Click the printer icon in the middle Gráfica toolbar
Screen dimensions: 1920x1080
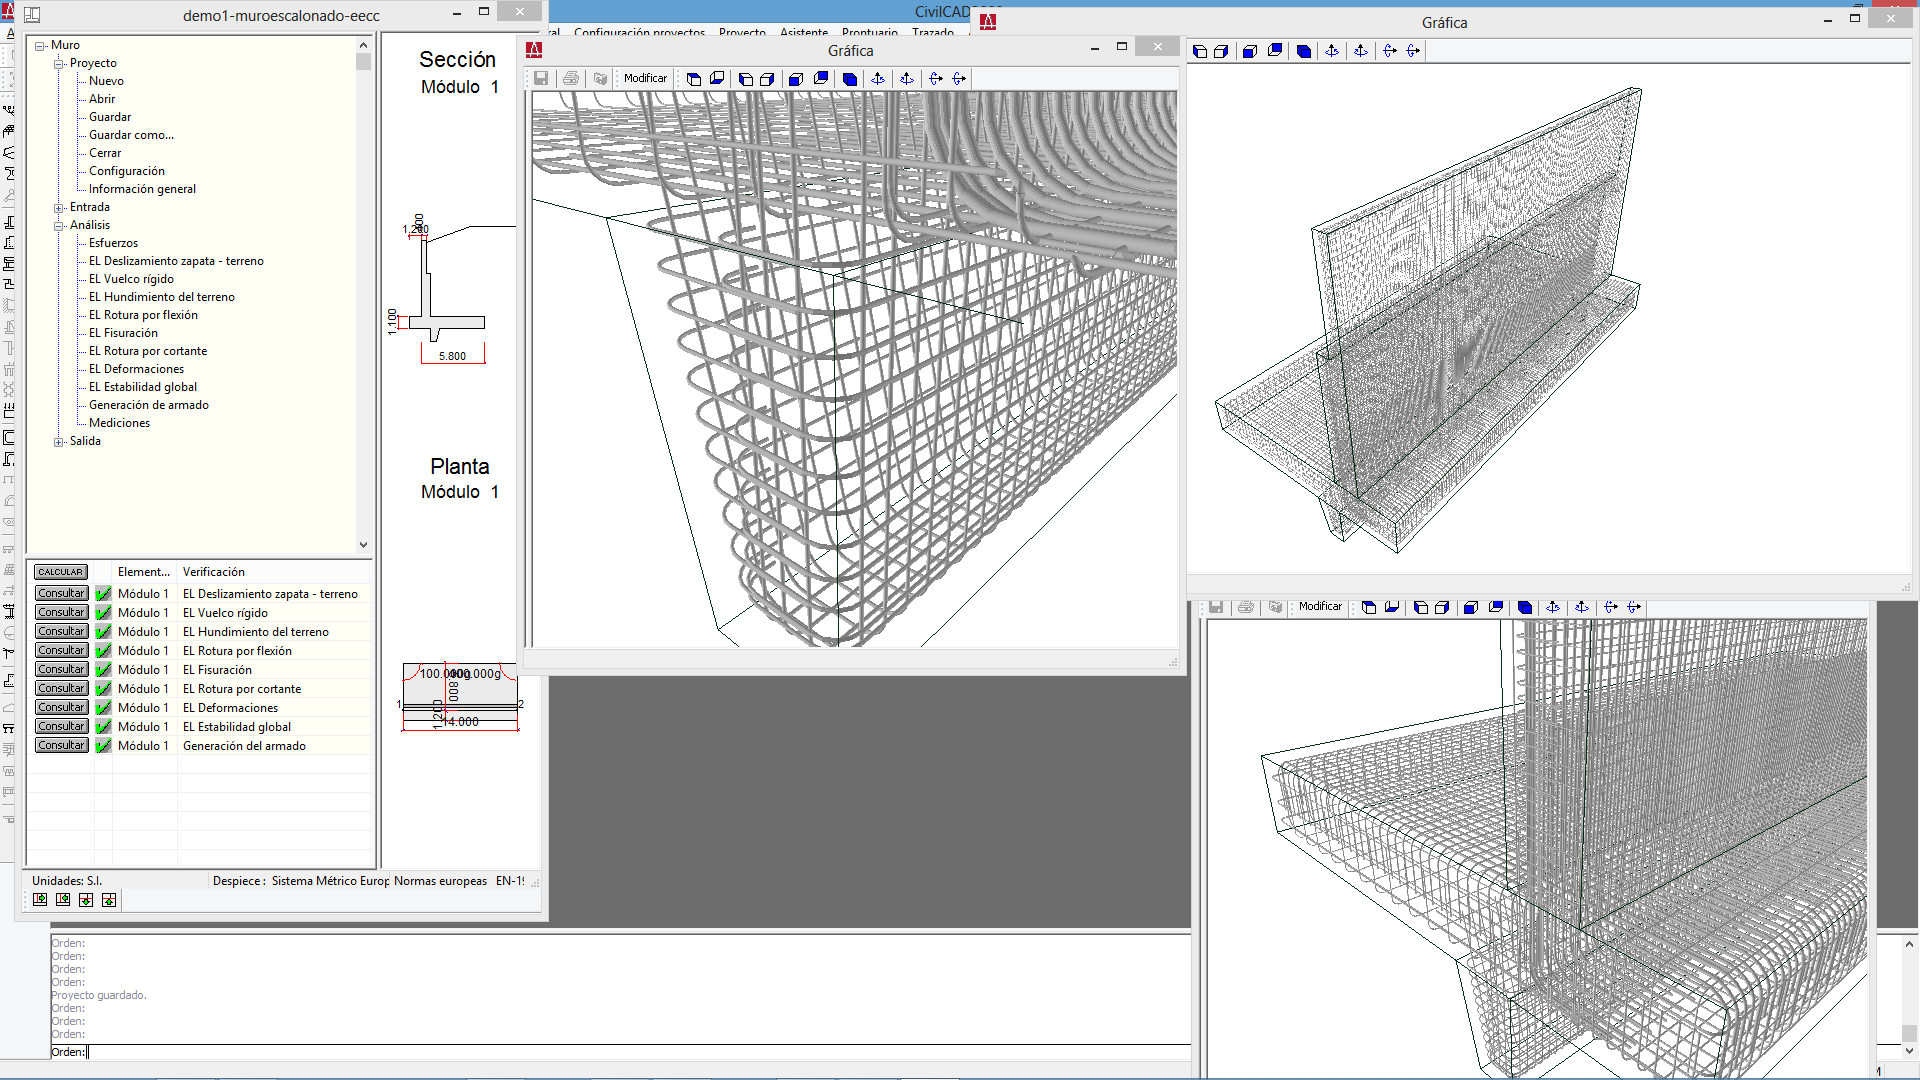[571, 78]
